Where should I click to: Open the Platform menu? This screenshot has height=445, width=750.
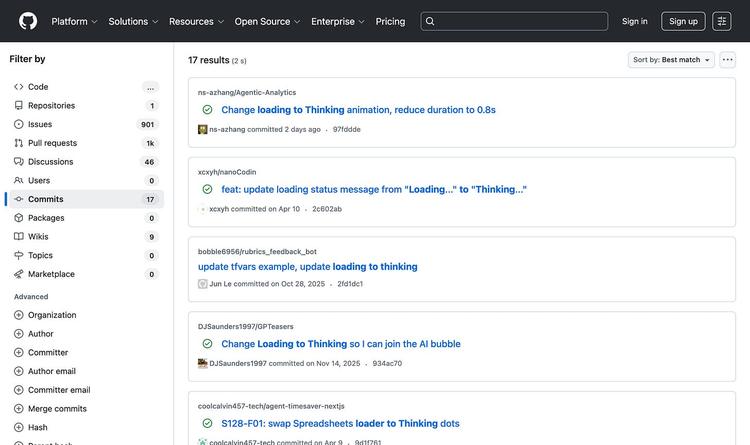tap(74, 22)
